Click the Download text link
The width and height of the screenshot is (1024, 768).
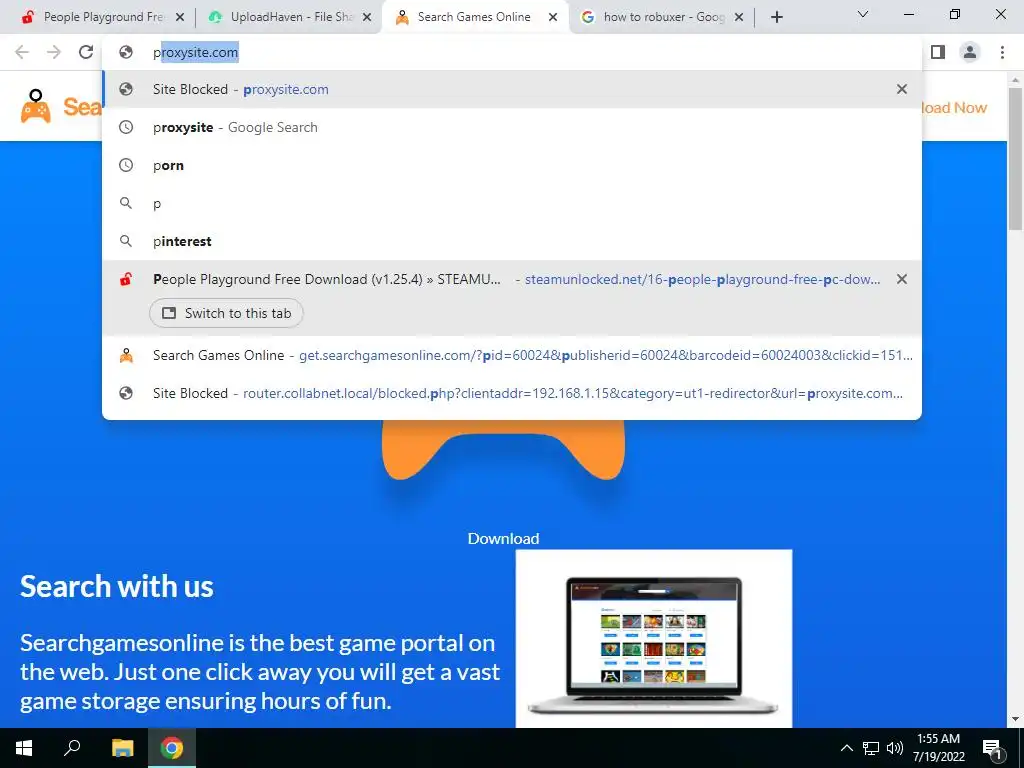tap(504, 539)
